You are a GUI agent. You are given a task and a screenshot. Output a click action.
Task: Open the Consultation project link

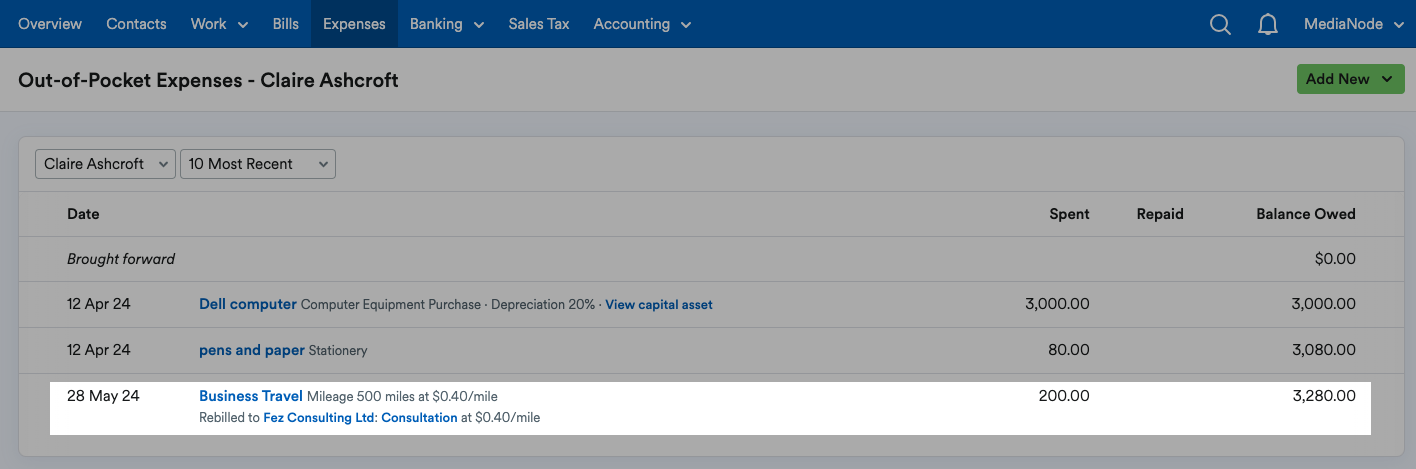420,417
